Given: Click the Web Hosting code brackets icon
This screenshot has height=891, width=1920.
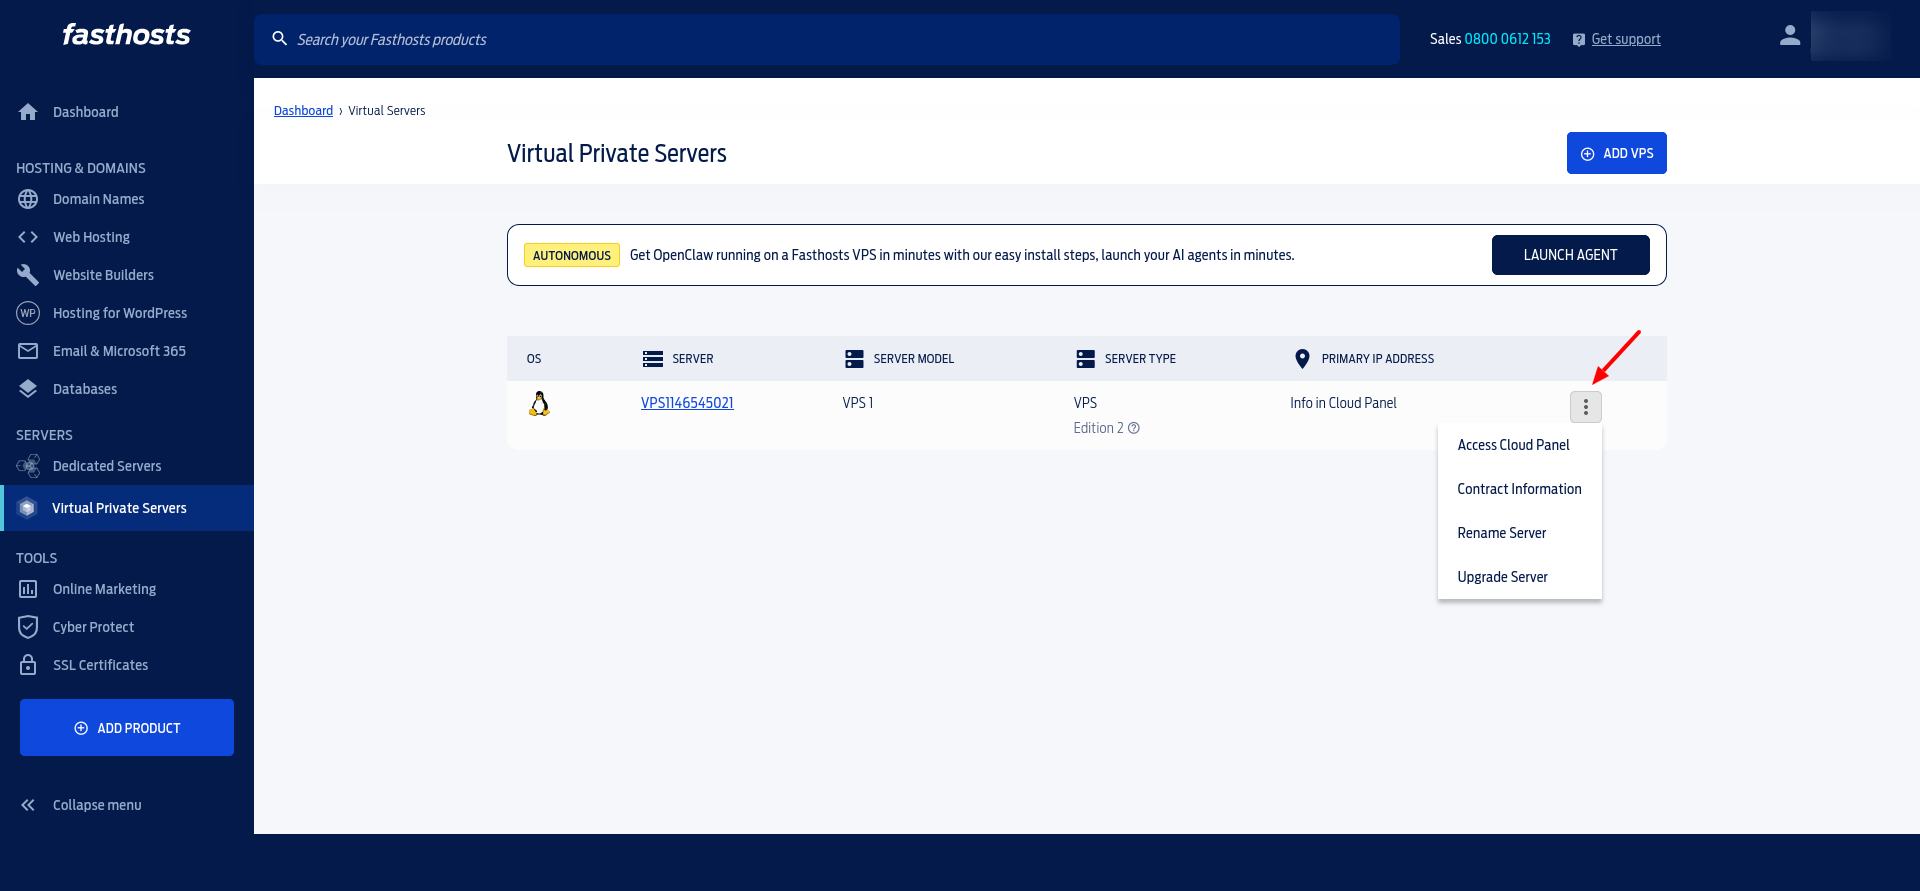Looking at the screenshot, I should coord(28,237).
